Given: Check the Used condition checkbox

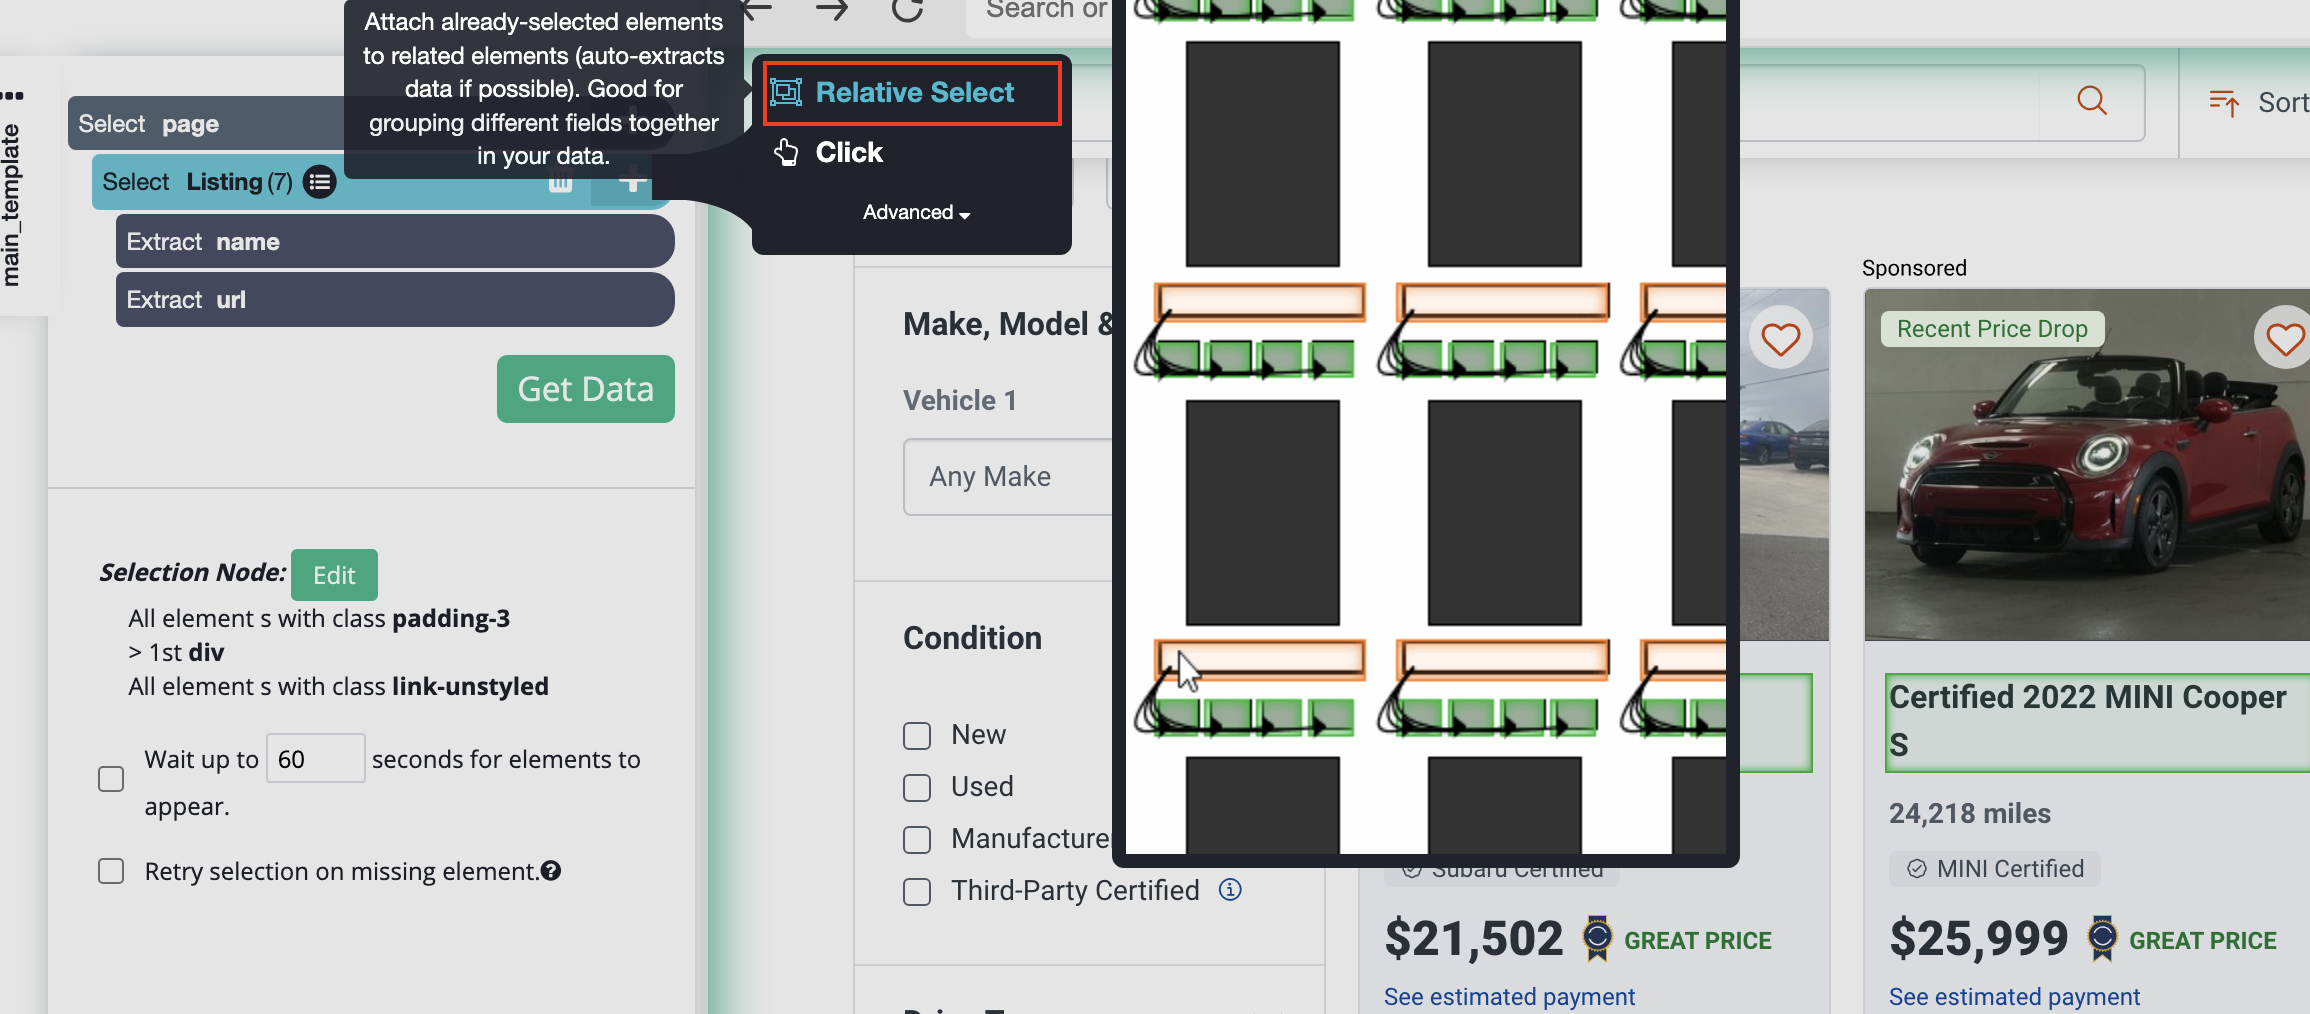Looking at the screenshot, I should [917, 788].
